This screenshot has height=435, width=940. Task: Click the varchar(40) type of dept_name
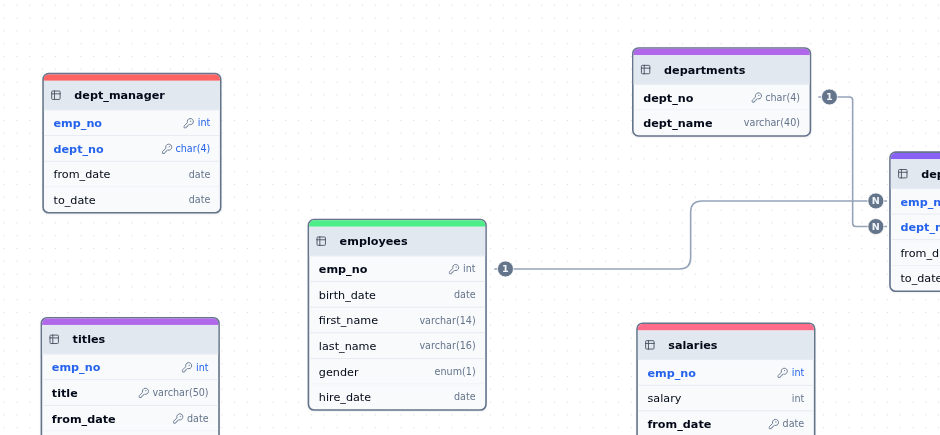772,123
